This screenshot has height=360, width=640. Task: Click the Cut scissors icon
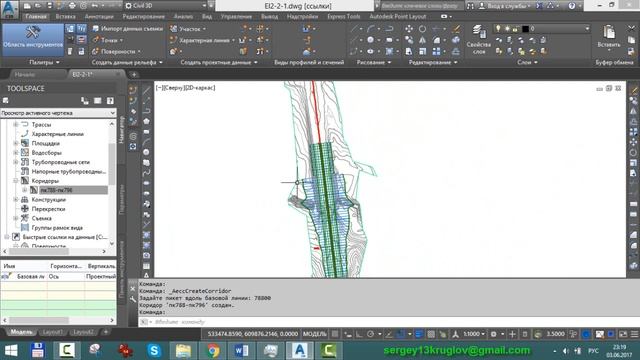631,29
